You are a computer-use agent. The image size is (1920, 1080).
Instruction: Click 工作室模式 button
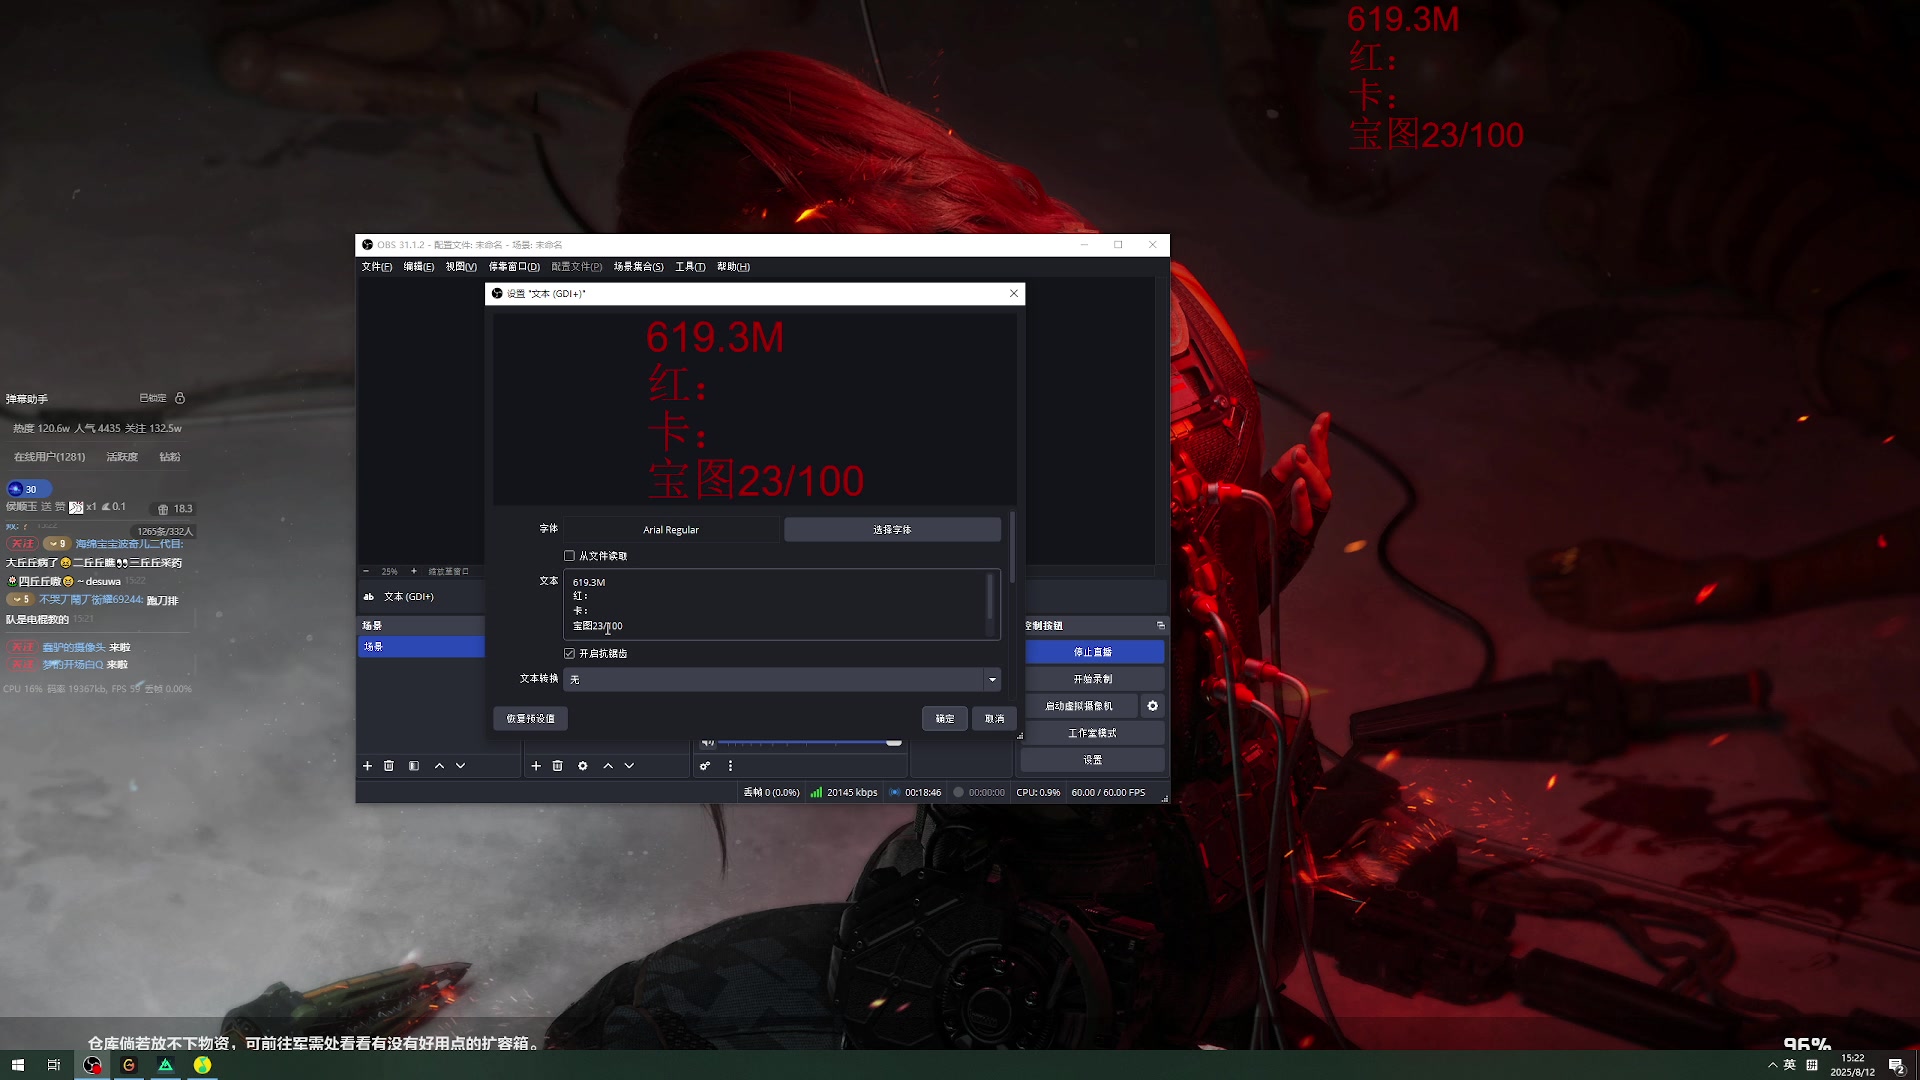pos(1093,733)
